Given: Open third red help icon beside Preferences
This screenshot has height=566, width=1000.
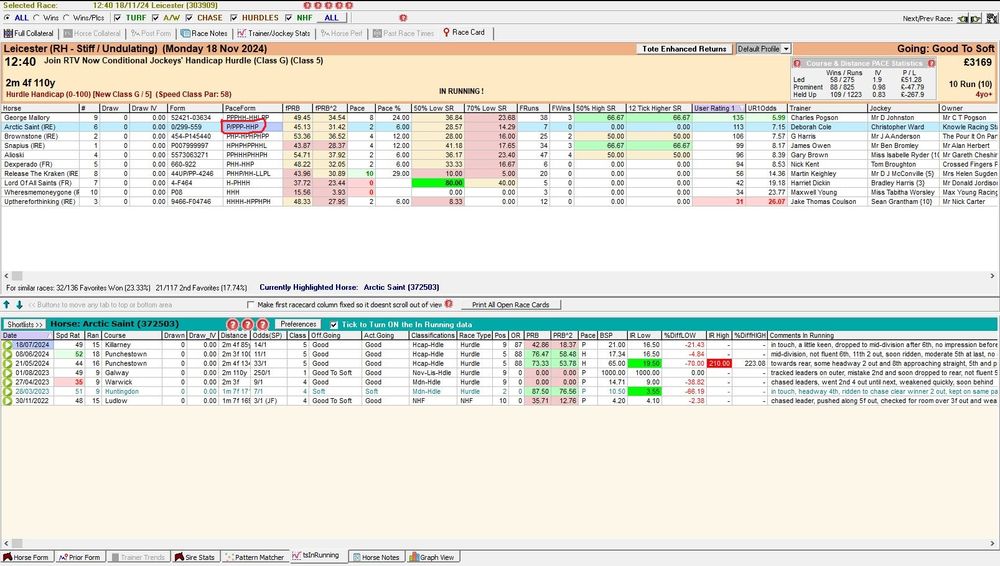Looking at the screenshot, I should tap(262, 325).
